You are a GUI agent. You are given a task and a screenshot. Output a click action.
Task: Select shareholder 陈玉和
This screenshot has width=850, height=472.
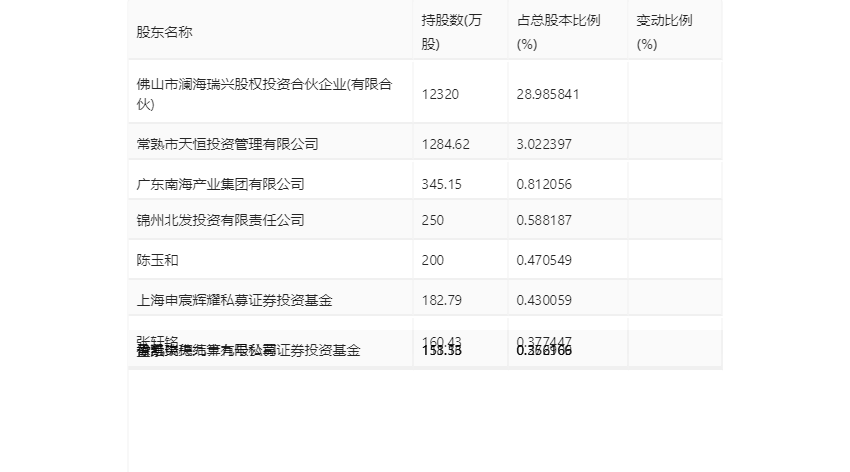[x=157, y=260]
